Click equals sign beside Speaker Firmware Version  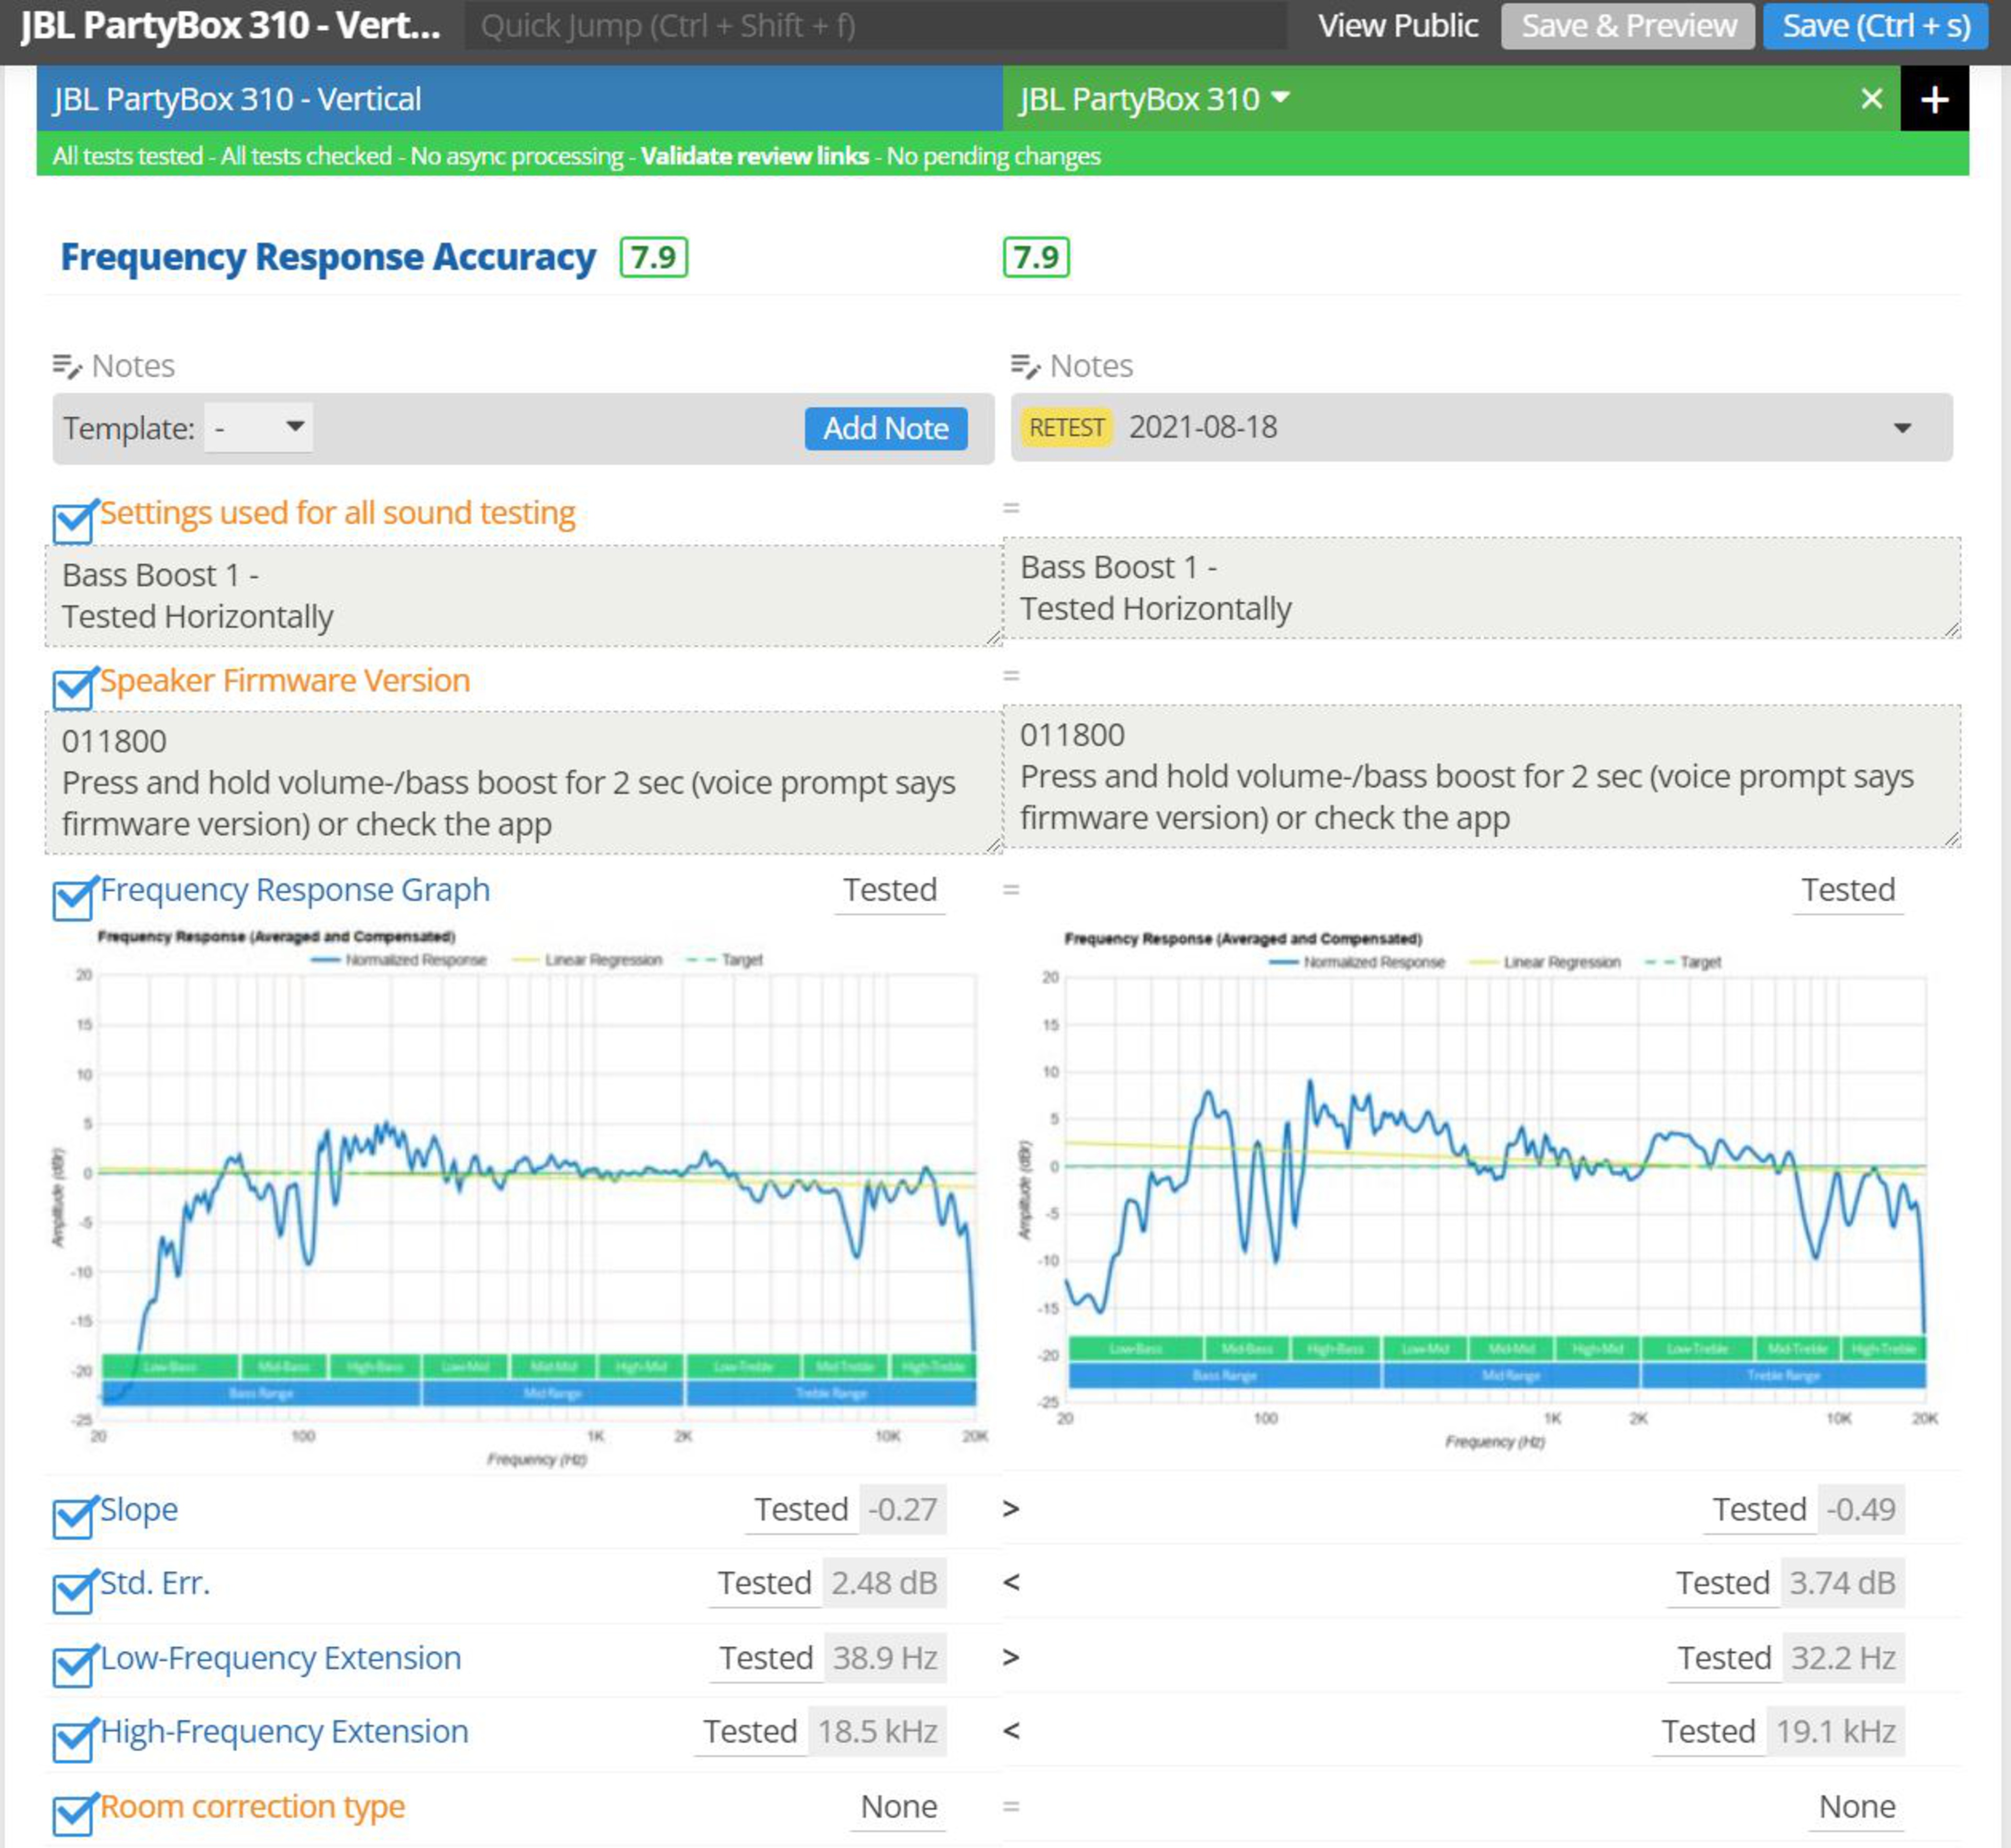pyautogui.click(x=1011, y=676)
